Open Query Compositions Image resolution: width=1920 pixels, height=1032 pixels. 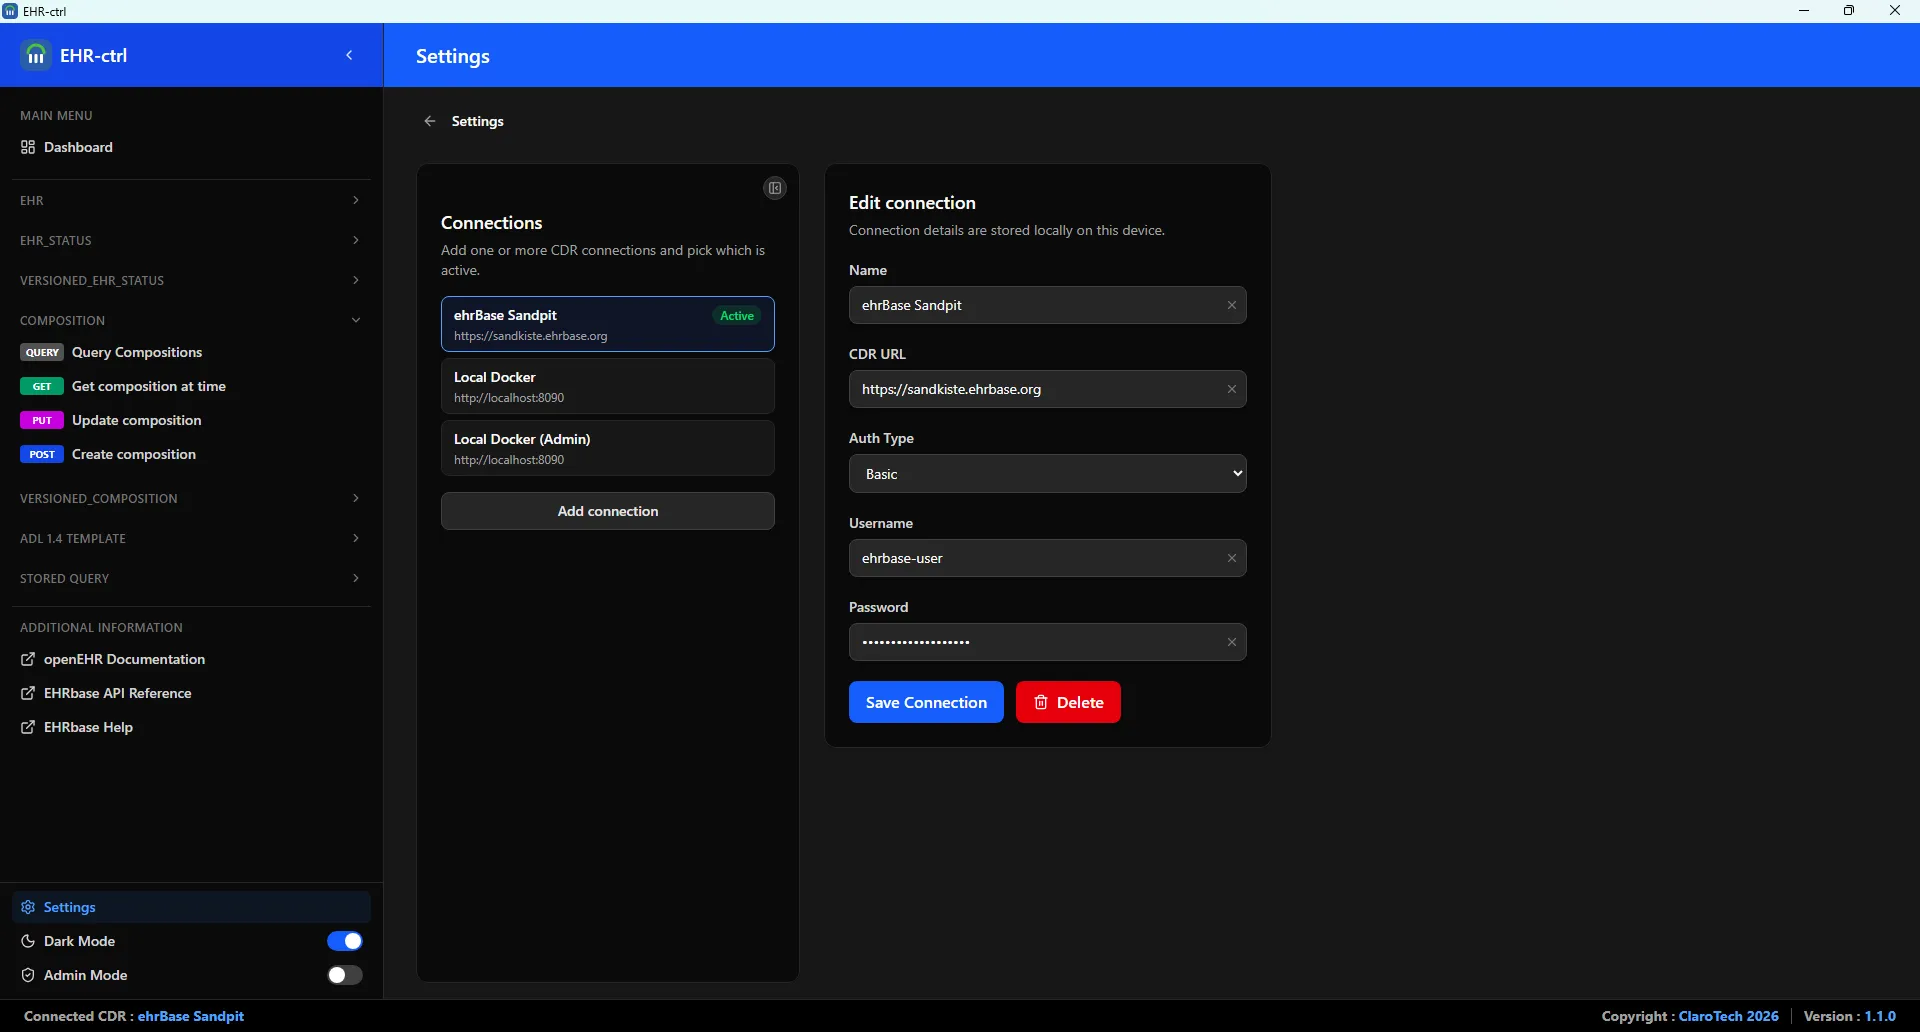(x=191, y=352)
